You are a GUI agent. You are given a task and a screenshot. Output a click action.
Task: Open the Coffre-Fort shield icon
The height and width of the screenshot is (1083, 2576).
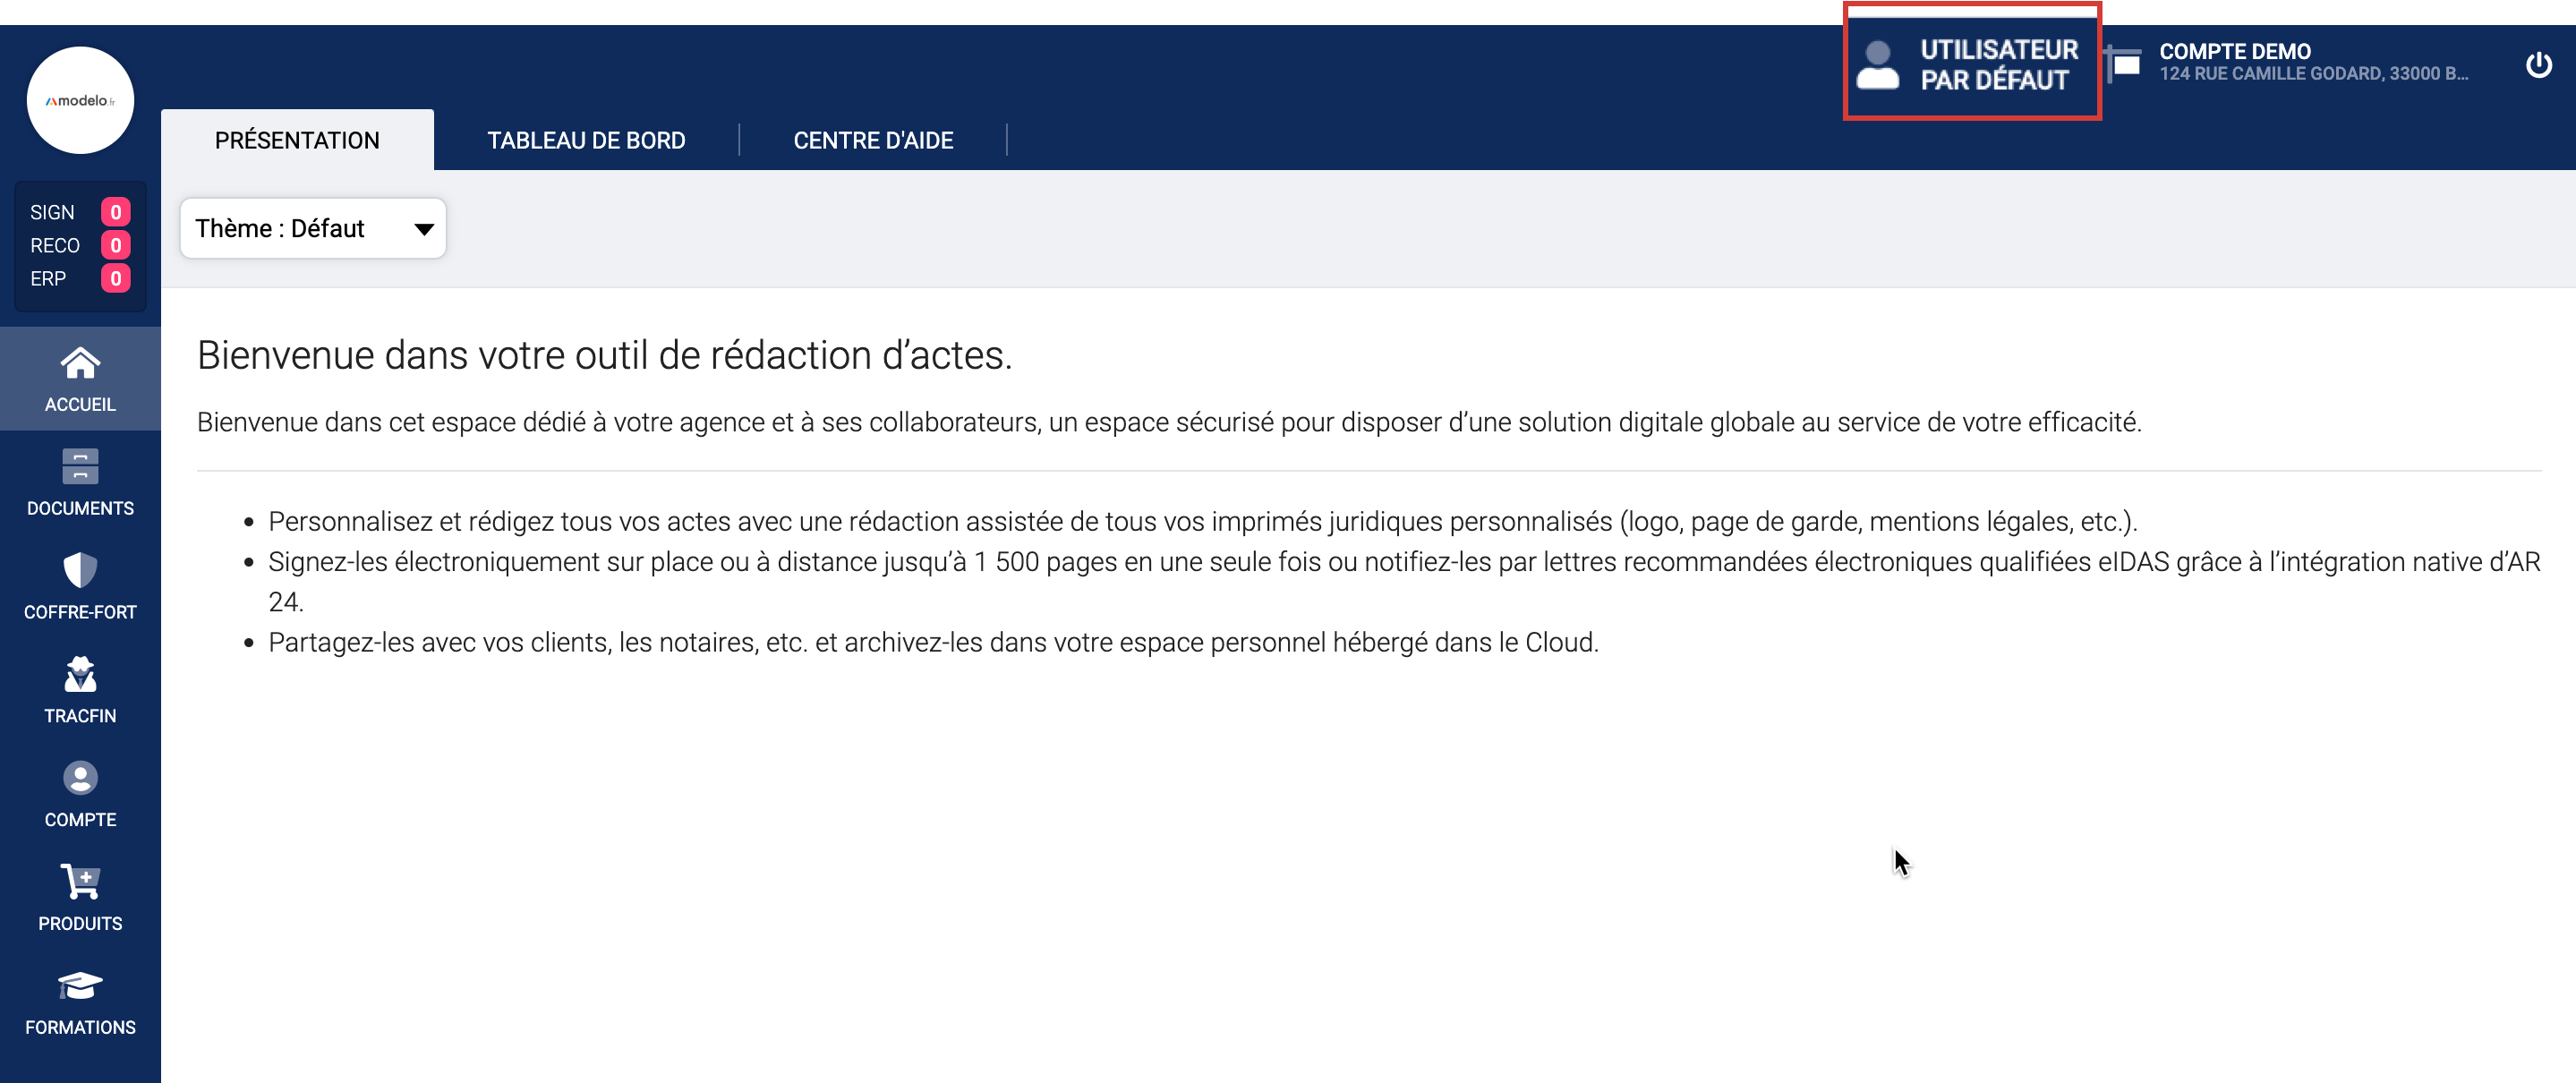[x=80, y=571]
